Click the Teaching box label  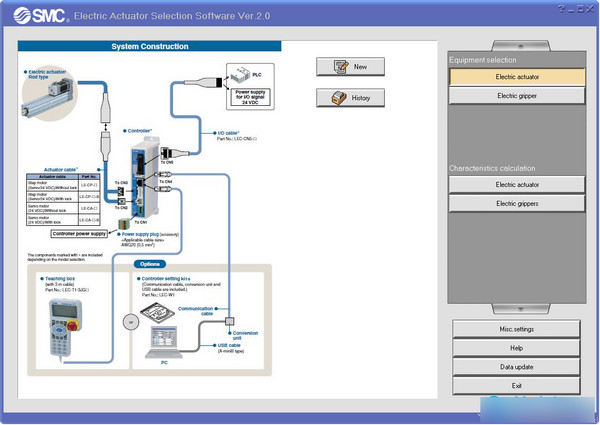click(60, 278)
